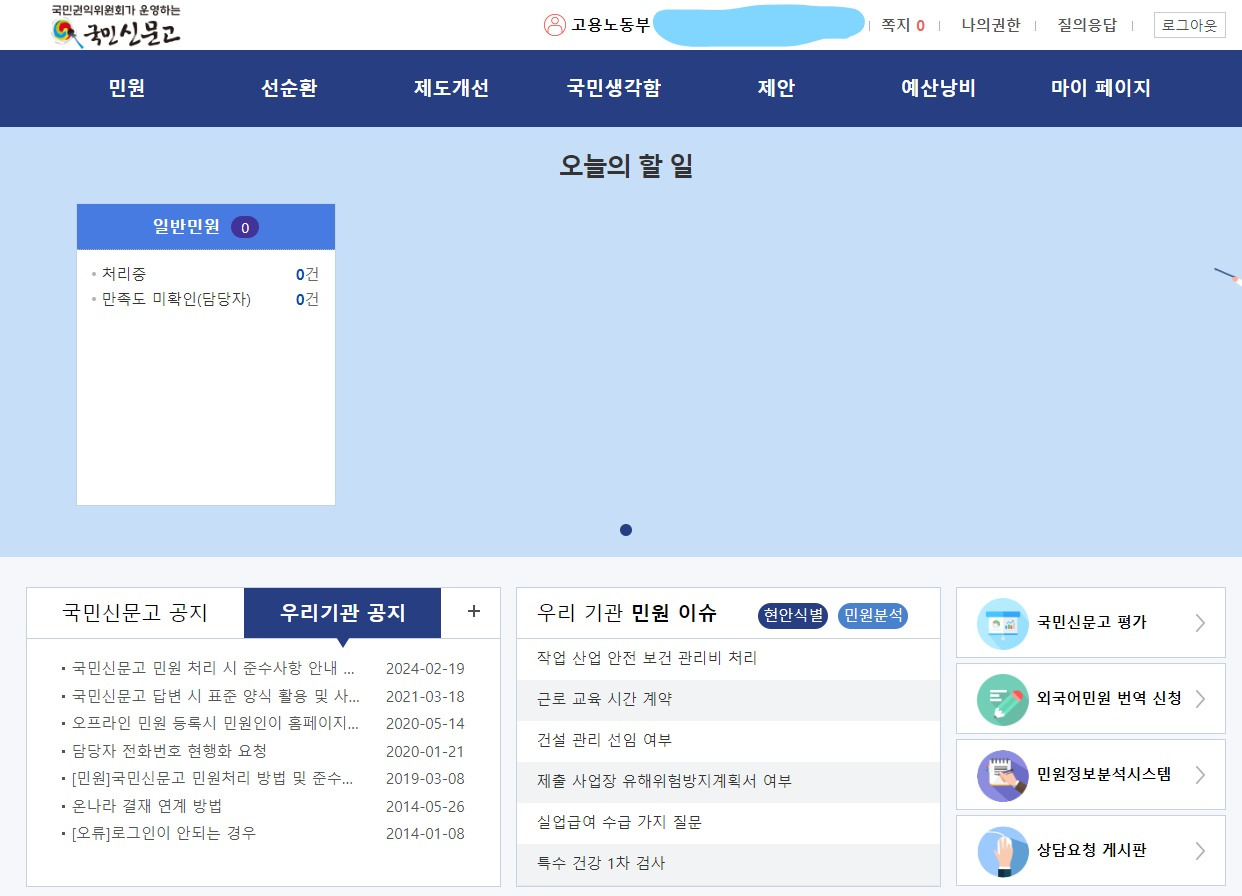Viewport: 1242px width, 896px height.
Task: Click the user profile icon beside 고용노동부
Action: pyautogui.click(x=555, y=25)
